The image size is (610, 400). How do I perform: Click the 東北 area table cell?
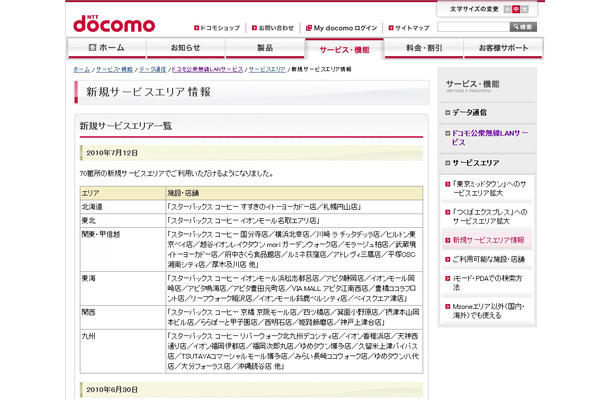123,221
